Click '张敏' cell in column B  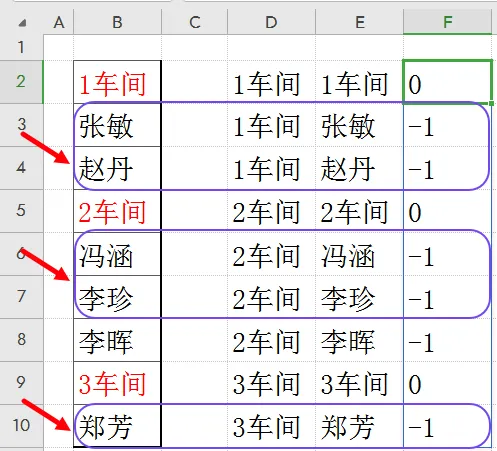pyautogui.click(x=117, y=125)
